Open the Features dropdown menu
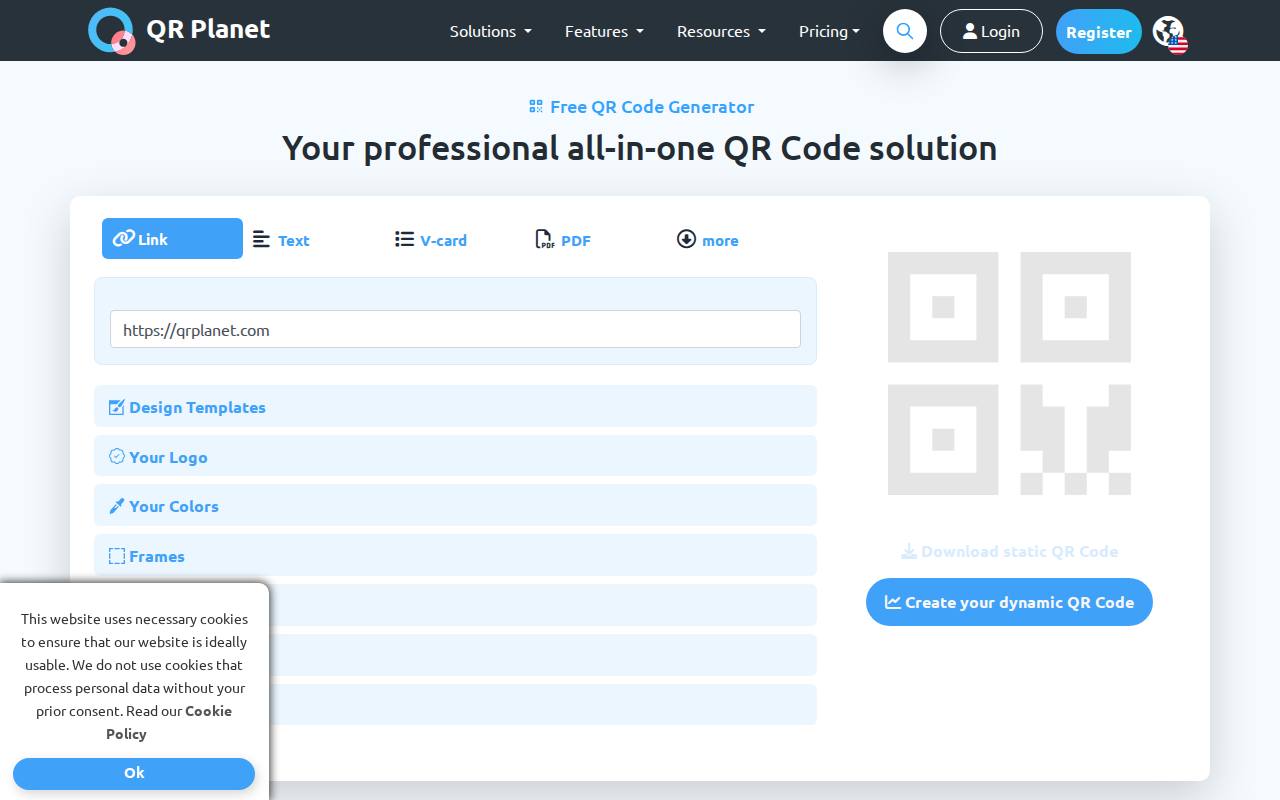Image resolution: width=1280 pixels, height=800 pixels. point(604,31)
